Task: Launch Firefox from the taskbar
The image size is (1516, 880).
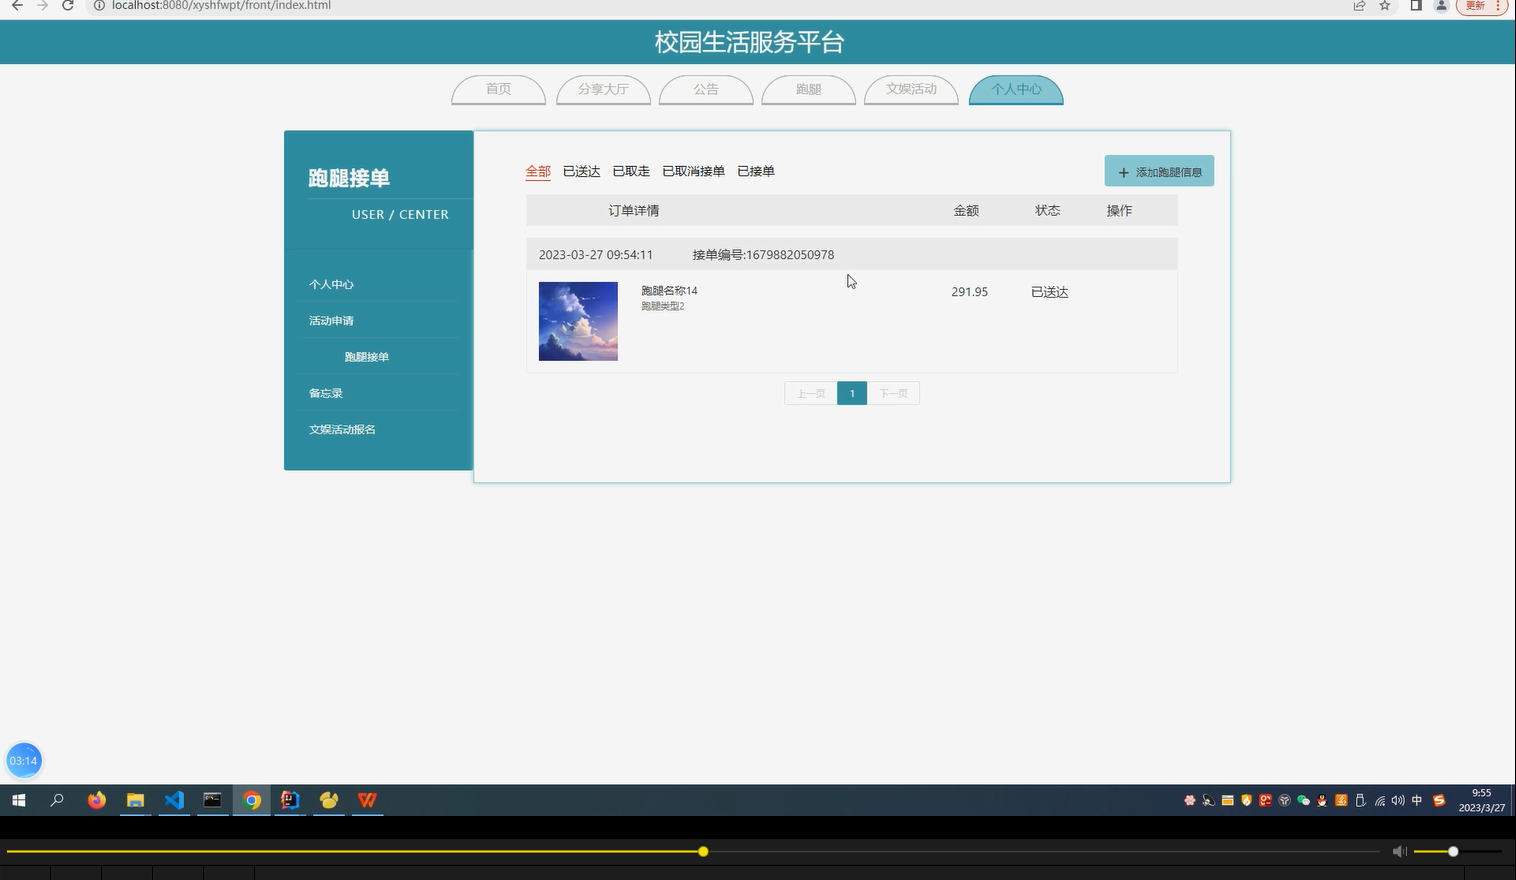Action: (x=96, y=800)
